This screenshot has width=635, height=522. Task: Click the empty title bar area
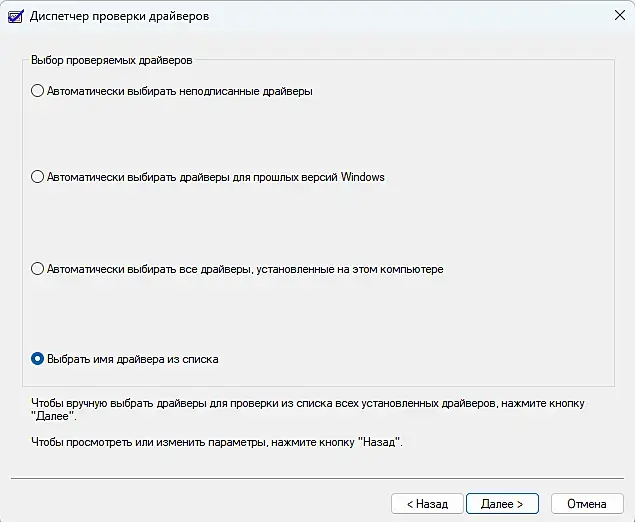pyautogui.click(x=400, y=16)
